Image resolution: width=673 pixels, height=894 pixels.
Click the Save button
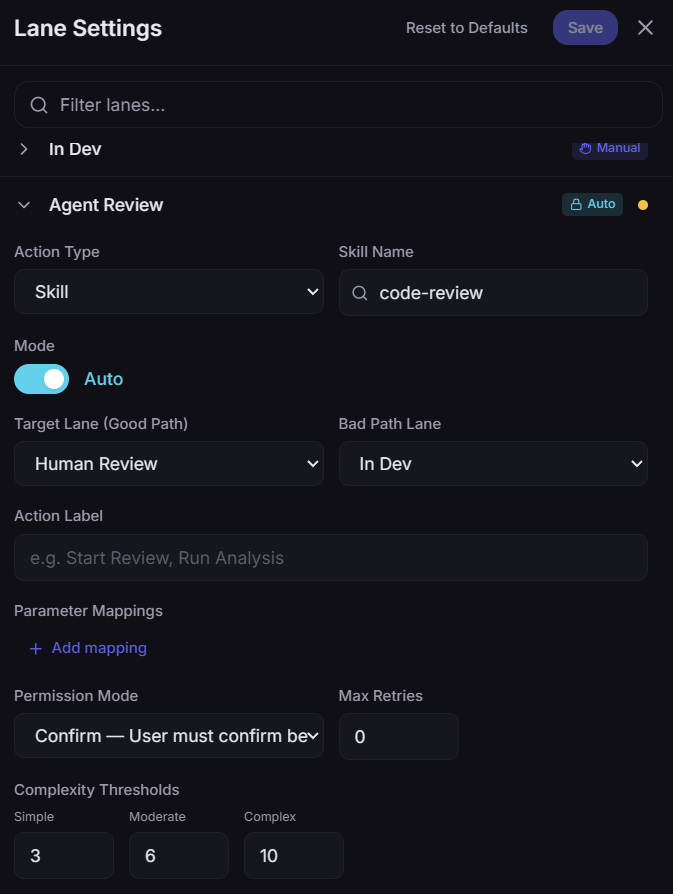point(585,27)
